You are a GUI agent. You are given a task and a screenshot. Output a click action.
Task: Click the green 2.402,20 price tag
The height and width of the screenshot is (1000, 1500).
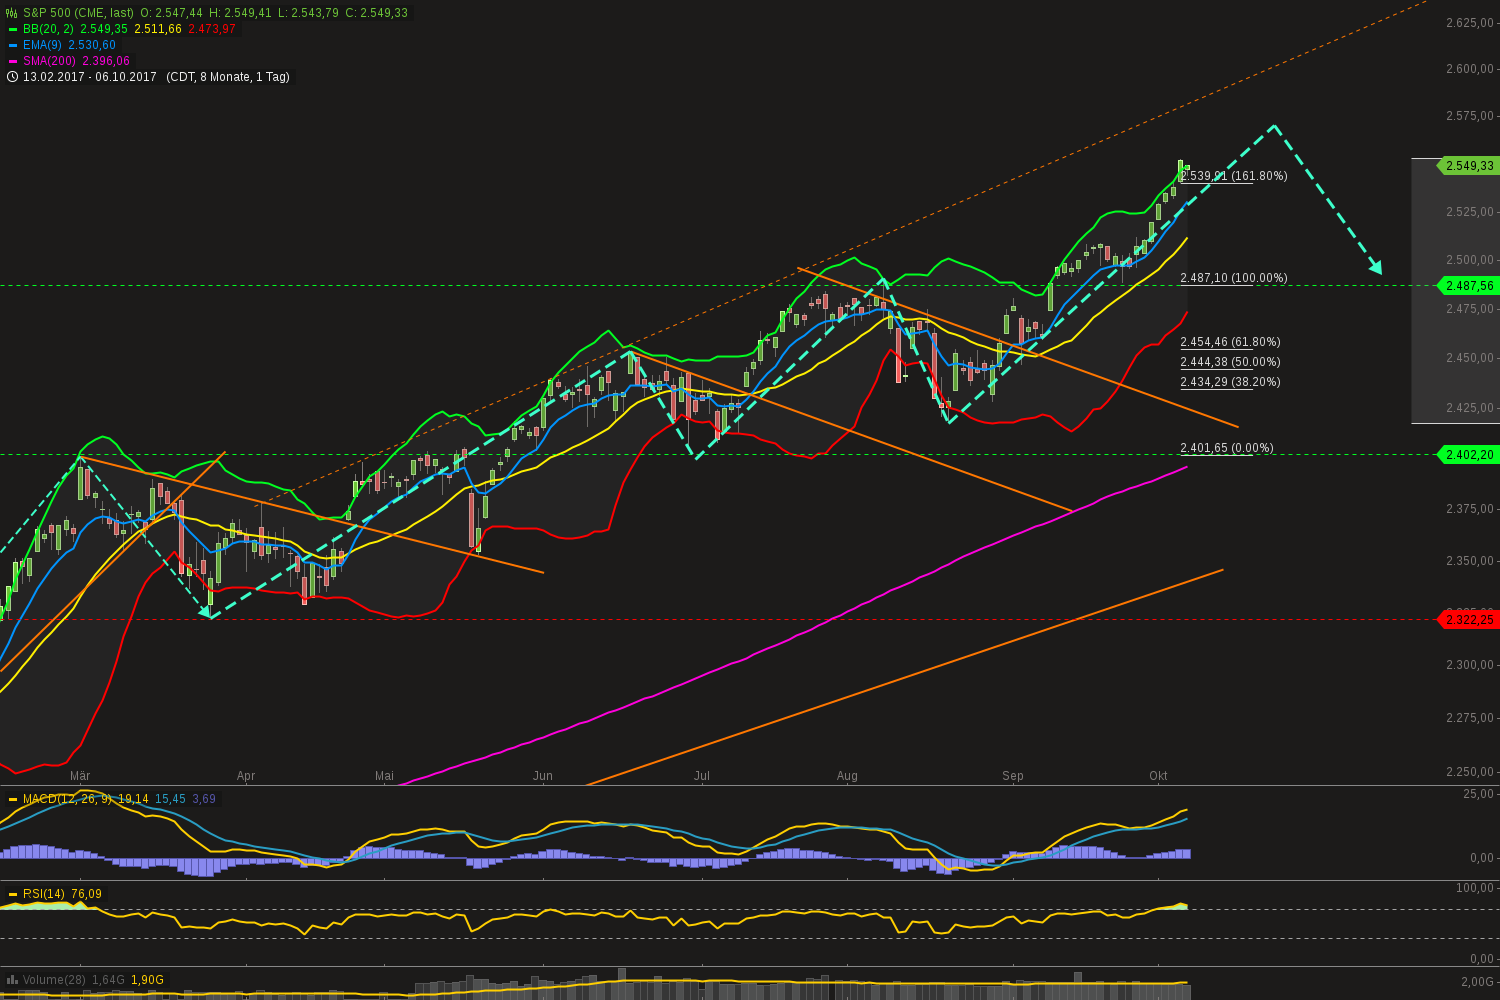click(x=1467, y=455)
